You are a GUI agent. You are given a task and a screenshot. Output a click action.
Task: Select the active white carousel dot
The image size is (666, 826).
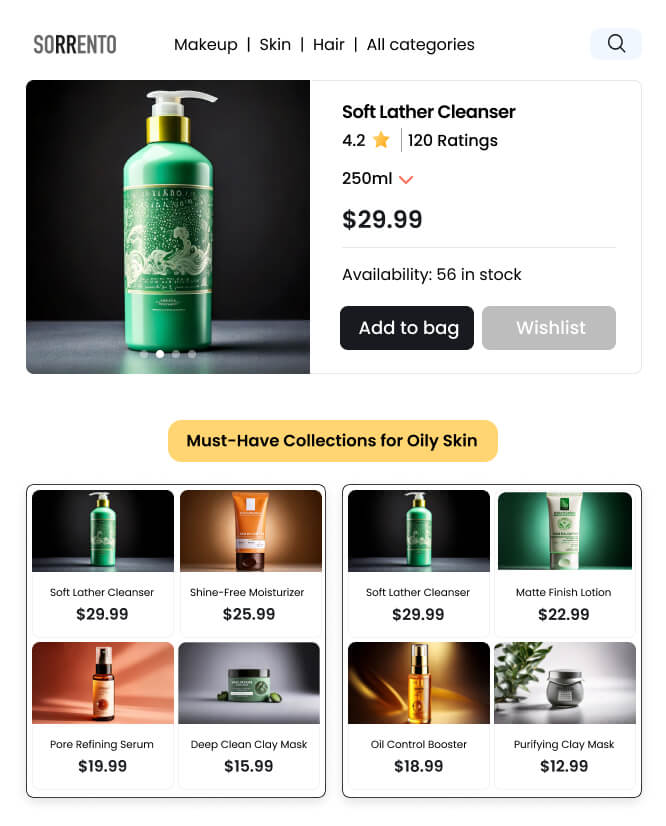pos(160,354)
